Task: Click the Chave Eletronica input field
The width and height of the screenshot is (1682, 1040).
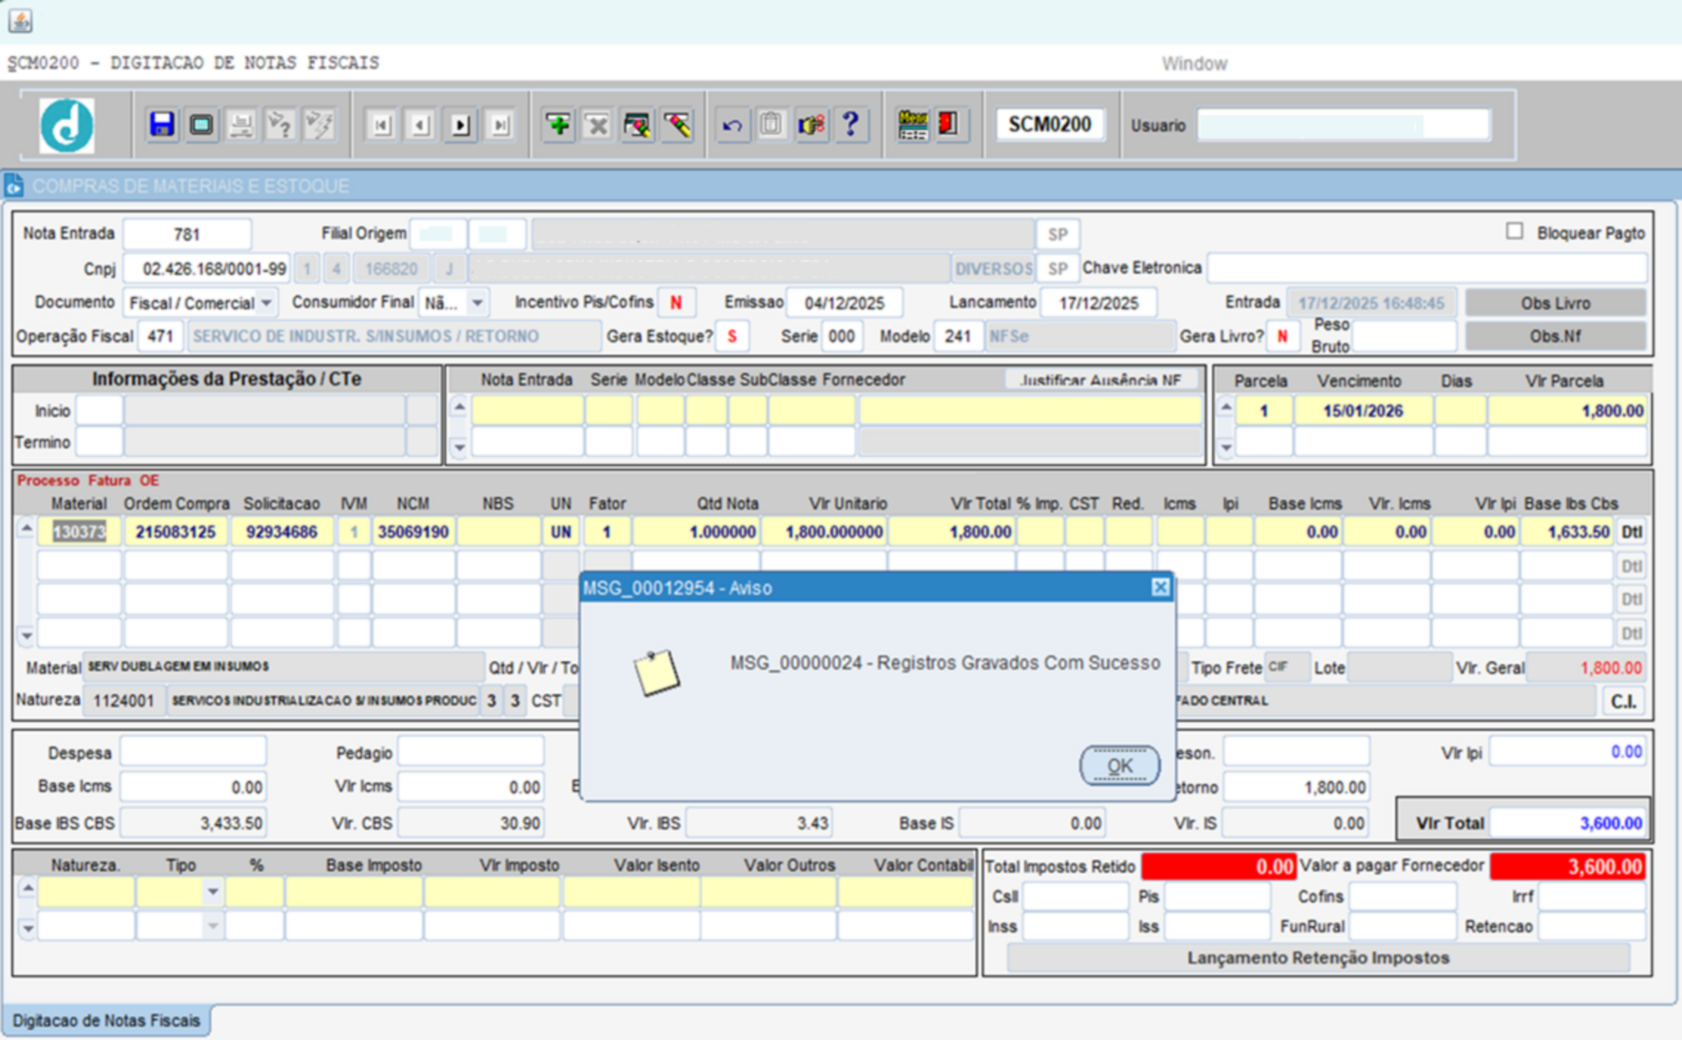Action: pyautogui.click(x=1426, y=268)
